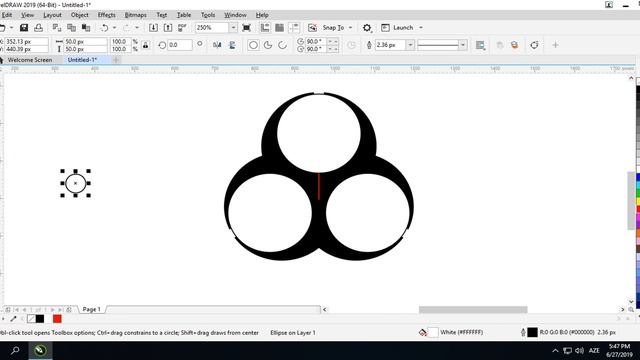Expand the Launch dropdown arrow

point(421,28)
